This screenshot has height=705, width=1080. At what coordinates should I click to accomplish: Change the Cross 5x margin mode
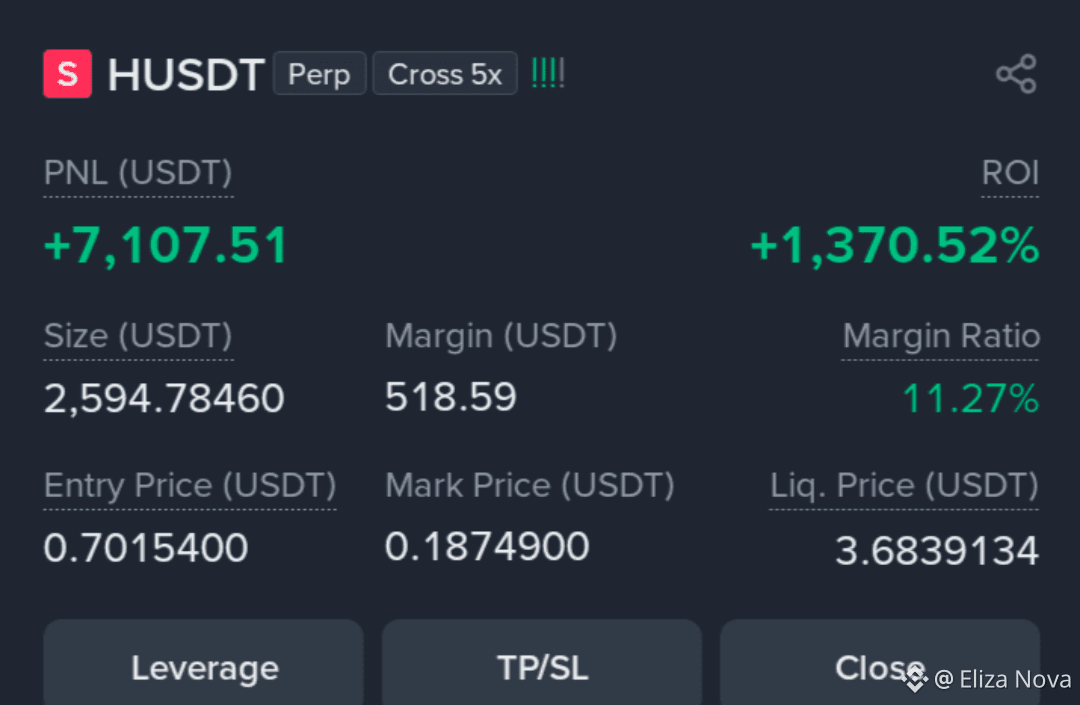pyautogui.click(x=445, y=74)
